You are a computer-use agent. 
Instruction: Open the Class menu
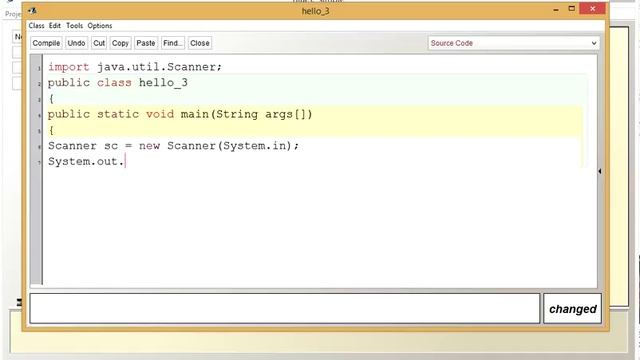36,26
